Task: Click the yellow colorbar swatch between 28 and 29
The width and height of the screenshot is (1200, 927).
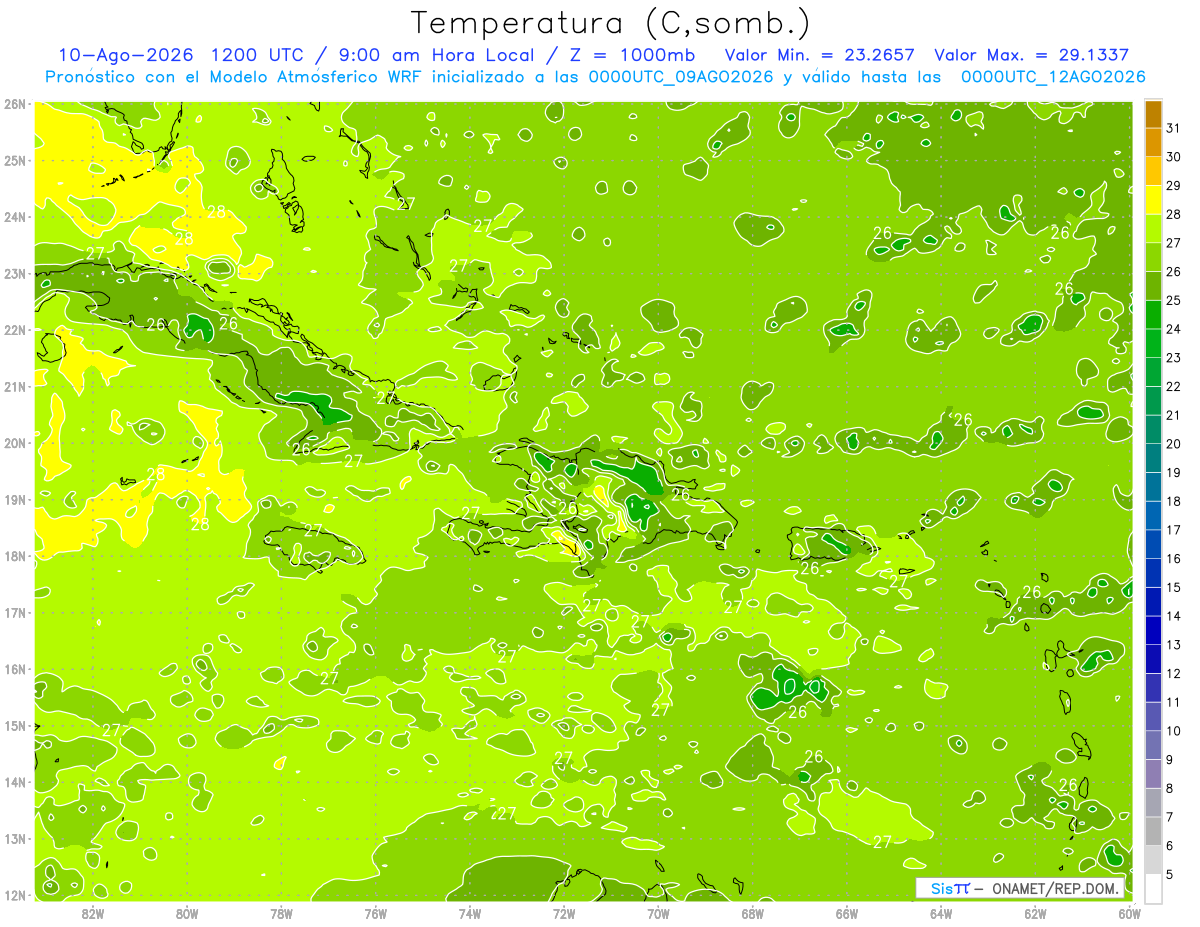Action: click(x=1153, y=201)
